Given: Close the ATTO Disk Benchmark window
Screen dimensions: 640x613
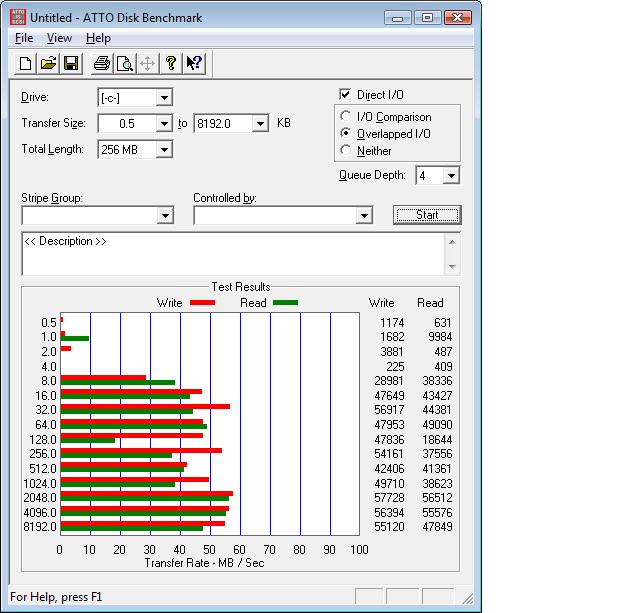Looking at the screenshot, I should (458, 18).
